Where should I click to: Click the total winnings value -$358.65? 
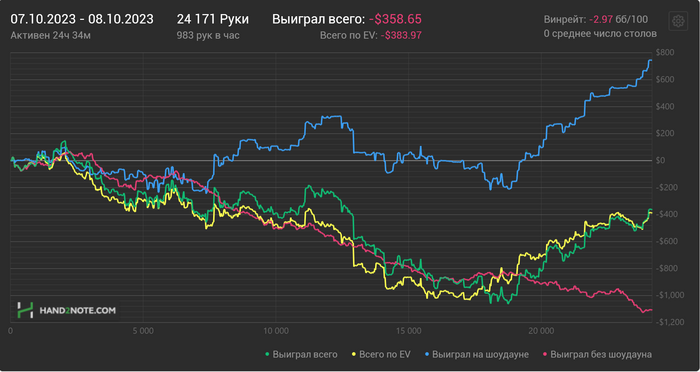pyautogui.click(x=395, y=19)
